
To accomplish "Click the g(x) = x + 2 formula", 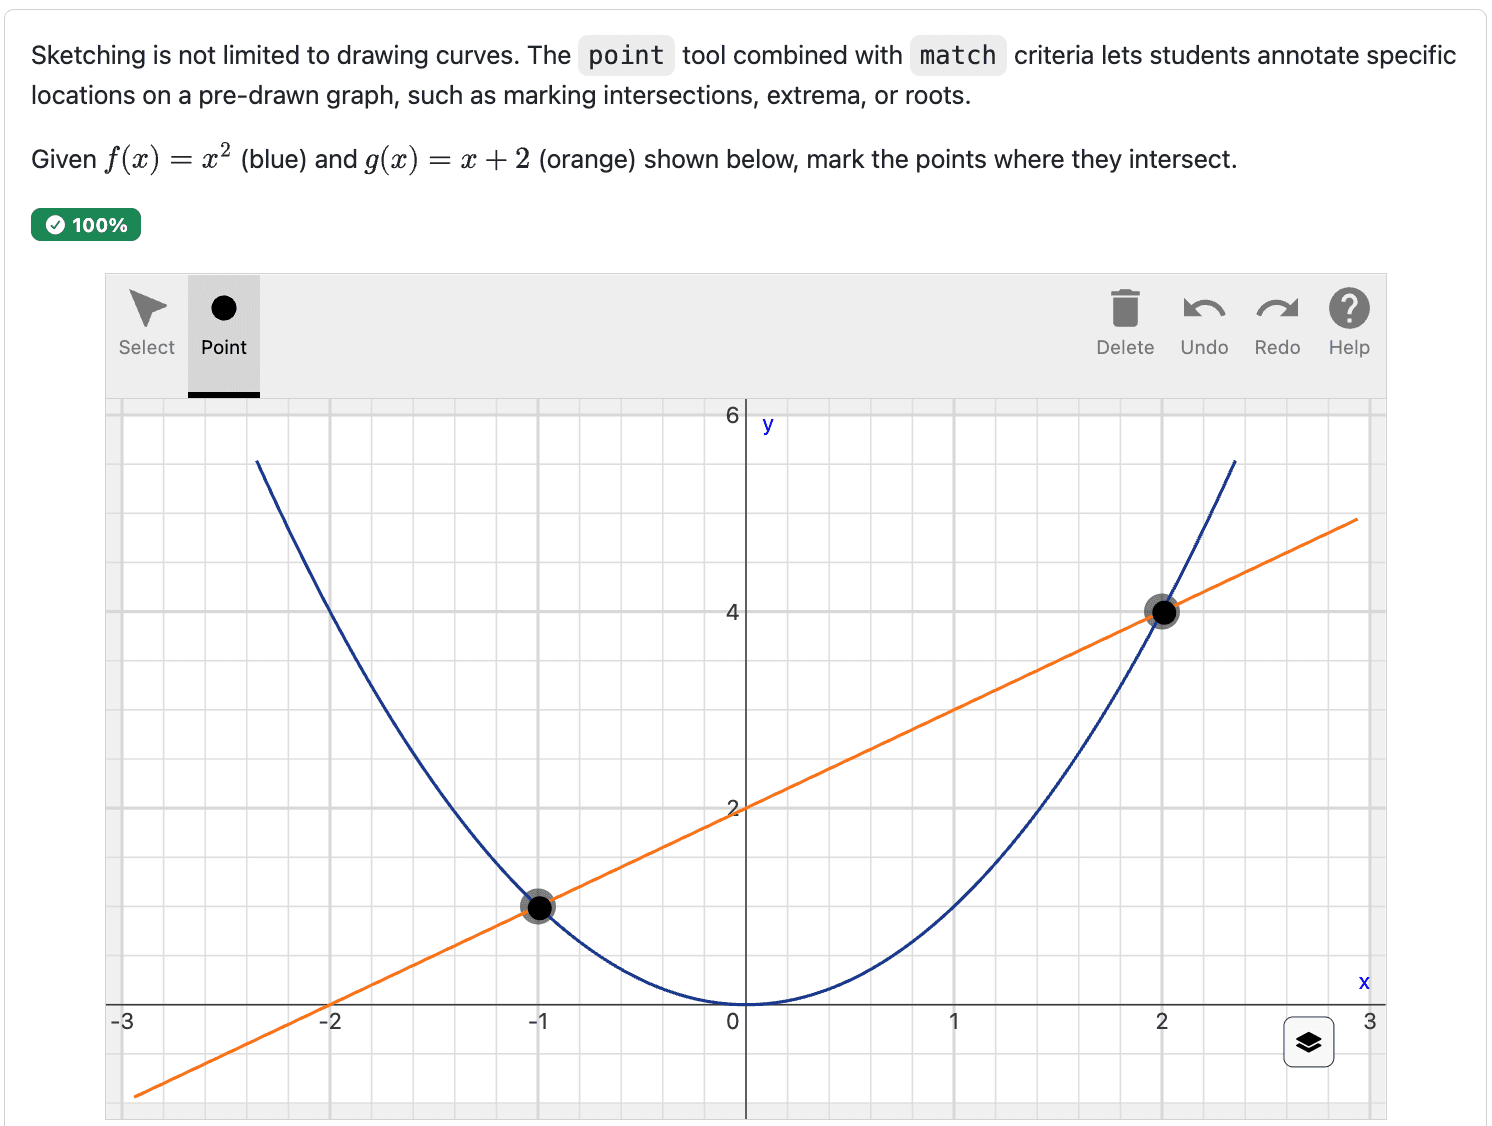I will coord(447,159).
